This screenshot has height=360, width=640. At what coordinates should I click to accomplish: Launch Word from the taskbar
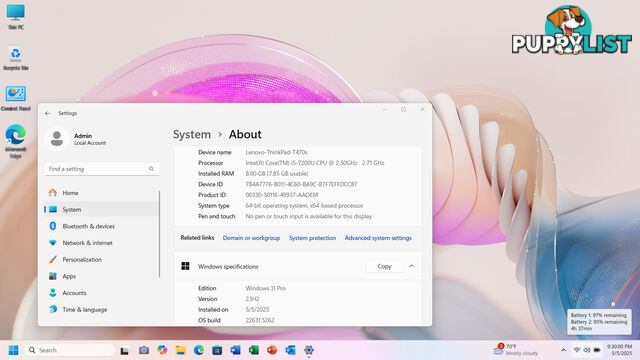[x=236, y=350]
